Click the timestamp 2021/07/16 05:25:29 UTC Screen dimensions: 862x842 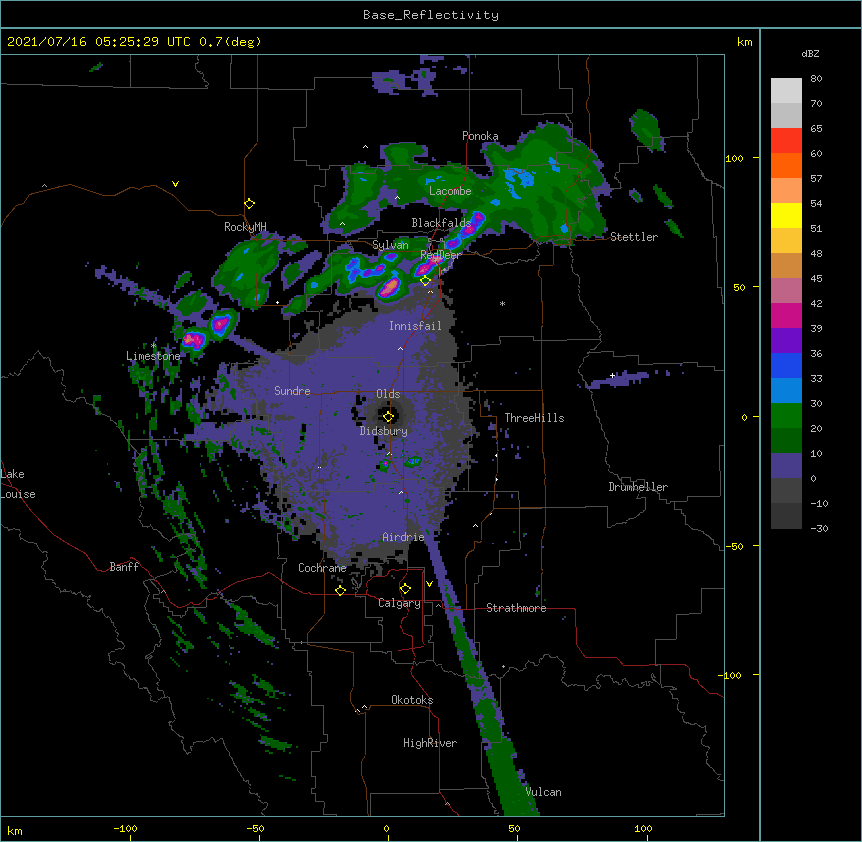pyautogui.click(x=99, y=42)
